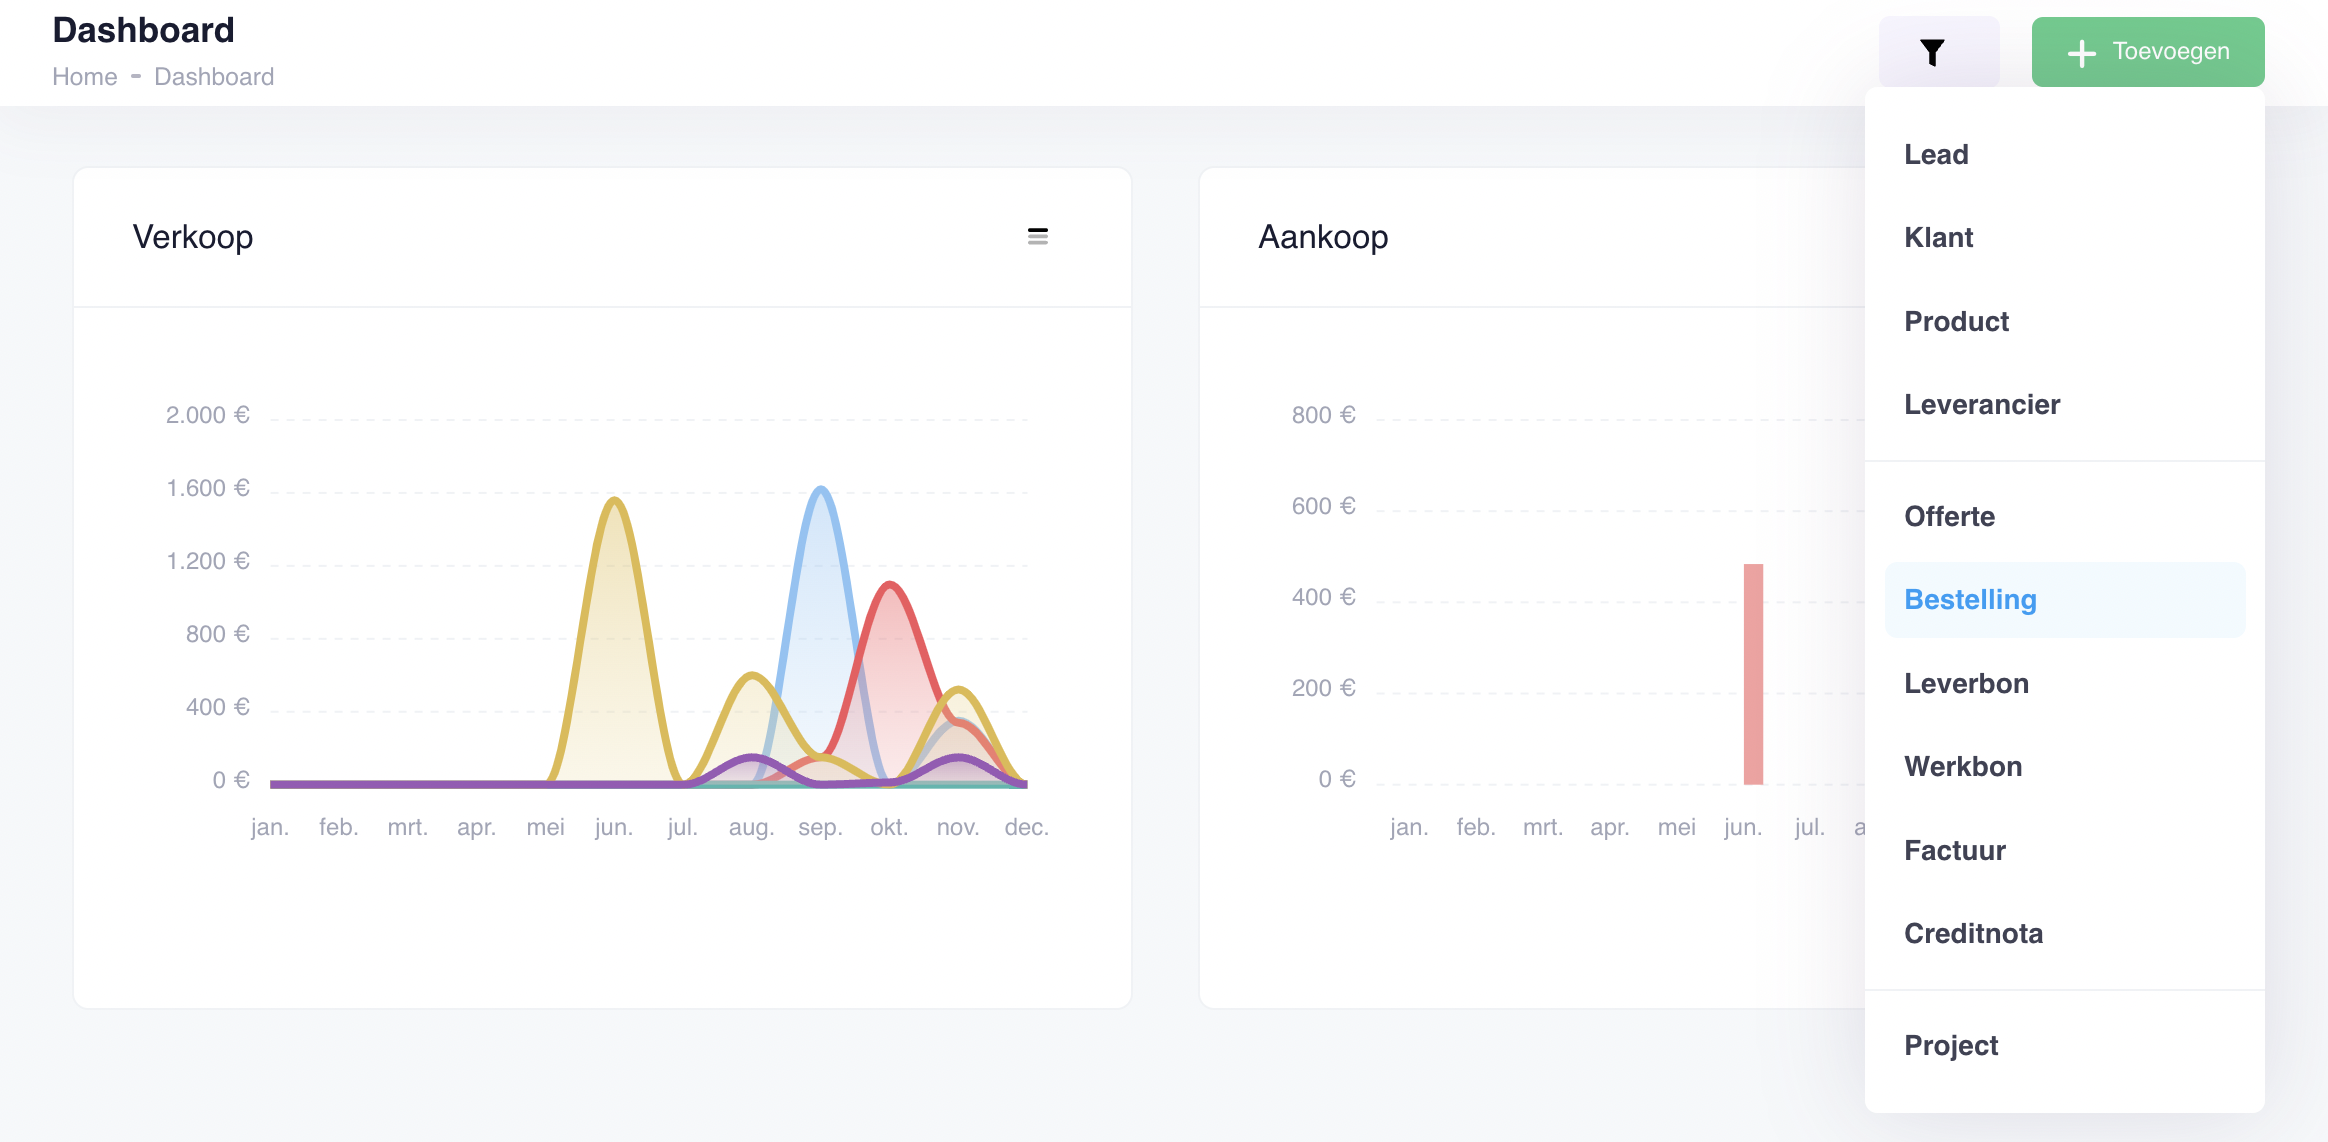Open the Verkoop chart options menu icon
The image size is (2328, 1142).
coord(1038,236)
